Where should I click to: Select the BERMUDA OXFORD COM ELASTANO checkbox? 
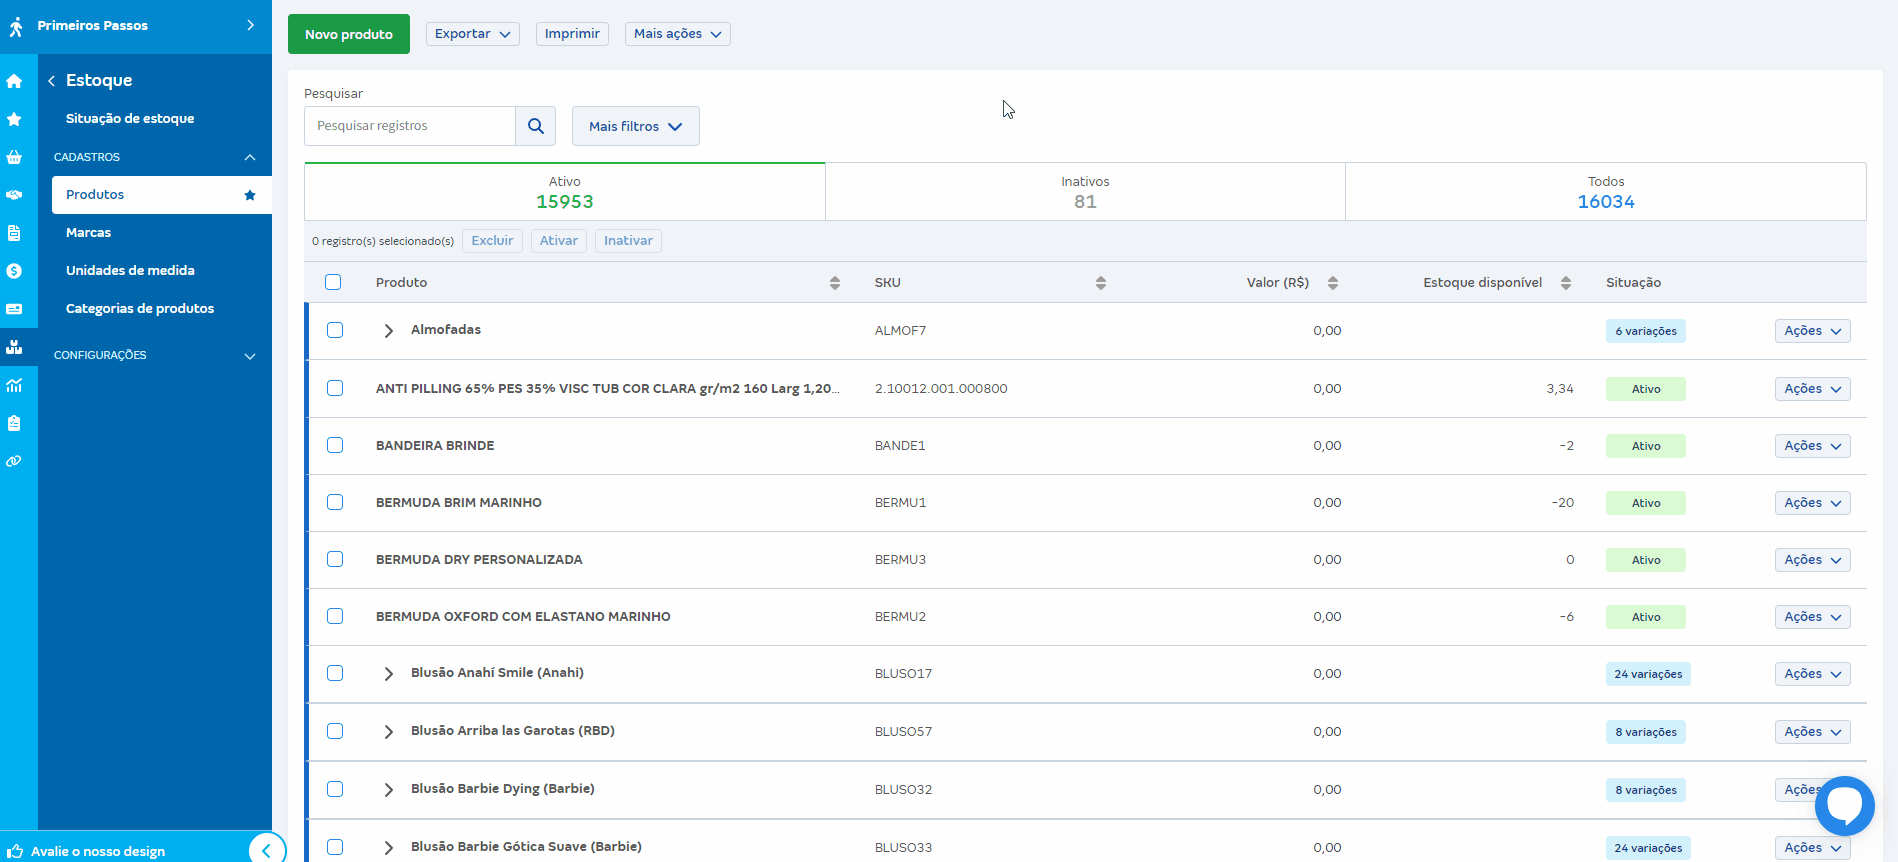335,616
